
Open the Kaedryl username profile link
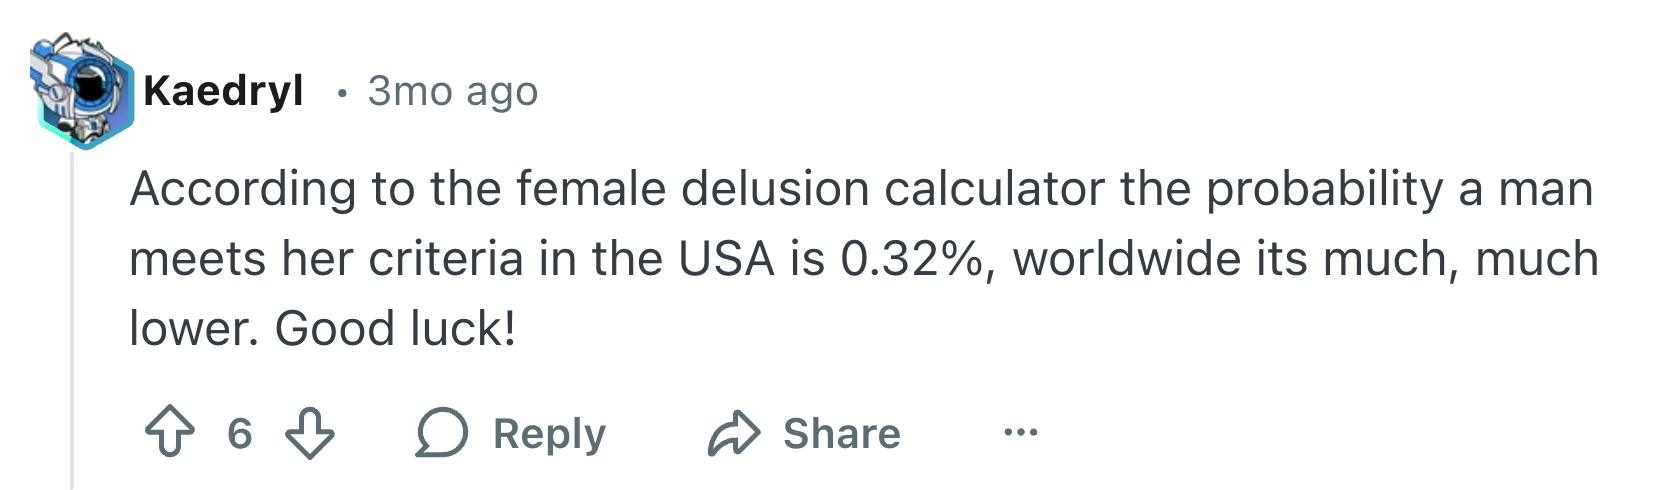coord(223,91)
